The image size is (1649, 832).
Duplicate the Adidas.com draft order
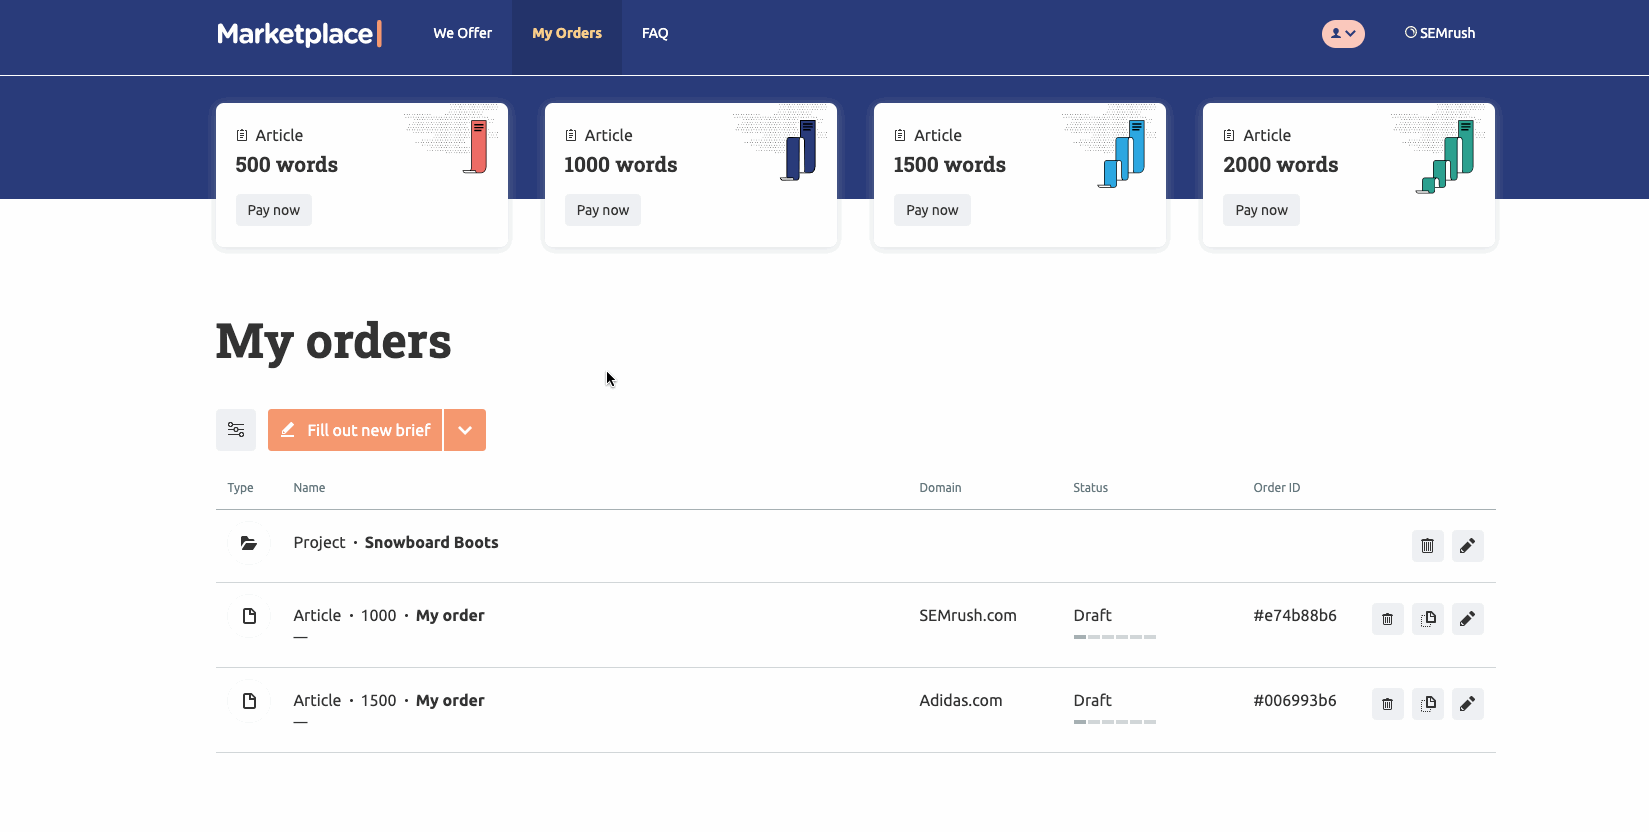1427,704
